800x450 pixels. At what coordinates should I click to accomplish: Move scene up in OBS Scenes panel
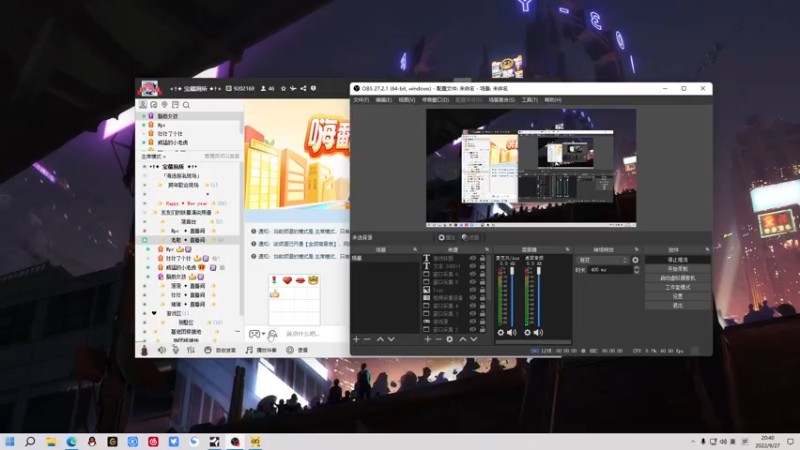pyautogui.click(x=380, y=339)
